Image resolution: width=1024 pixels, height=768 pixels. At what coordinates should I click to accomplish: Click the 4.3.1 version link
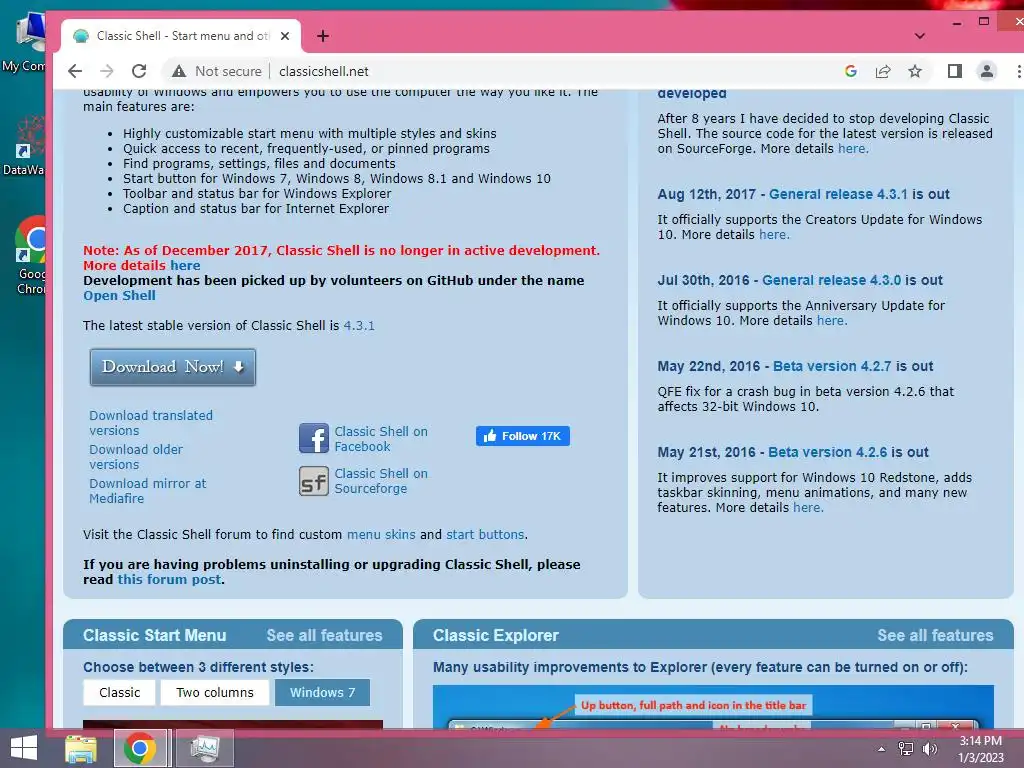(359, 325)
